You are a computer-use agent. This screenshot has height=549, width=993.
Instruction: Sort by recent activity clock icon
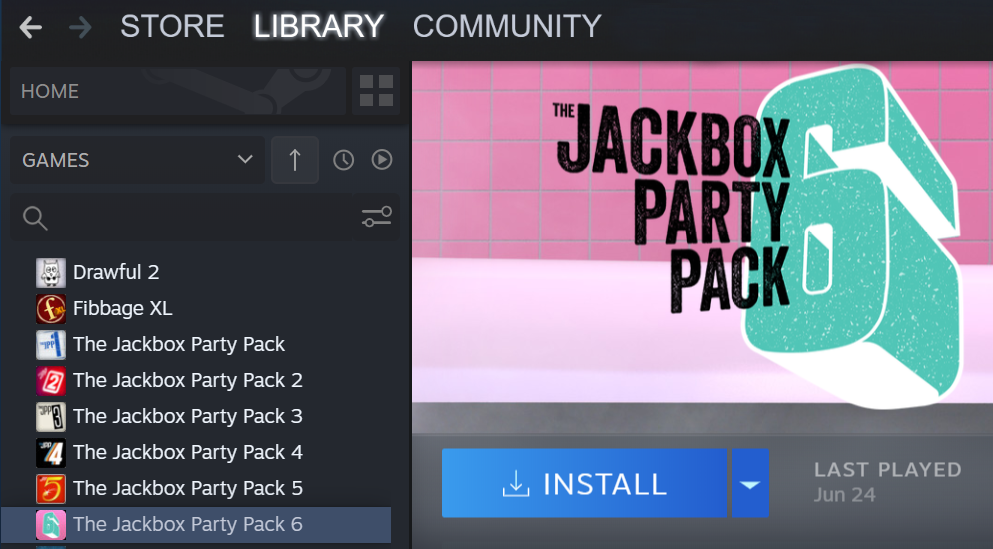[343, 160]
